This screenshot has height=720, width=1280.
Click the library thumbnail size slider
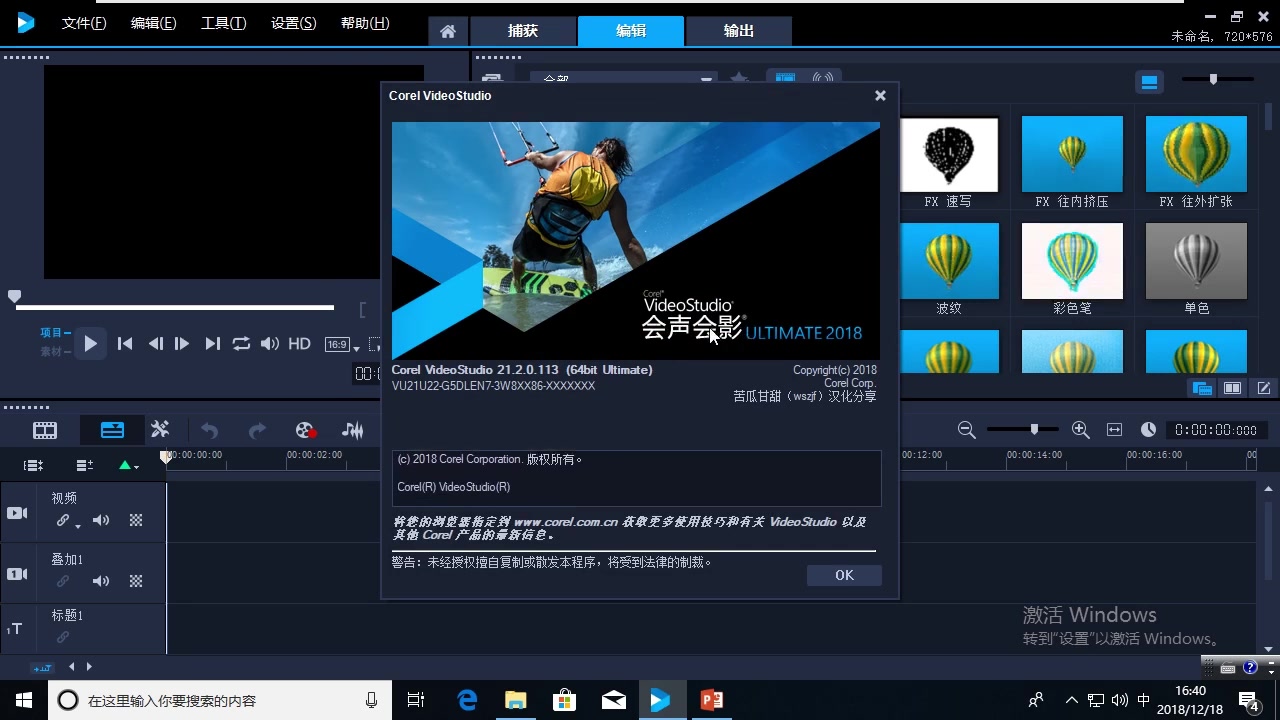coord(1217,79)
